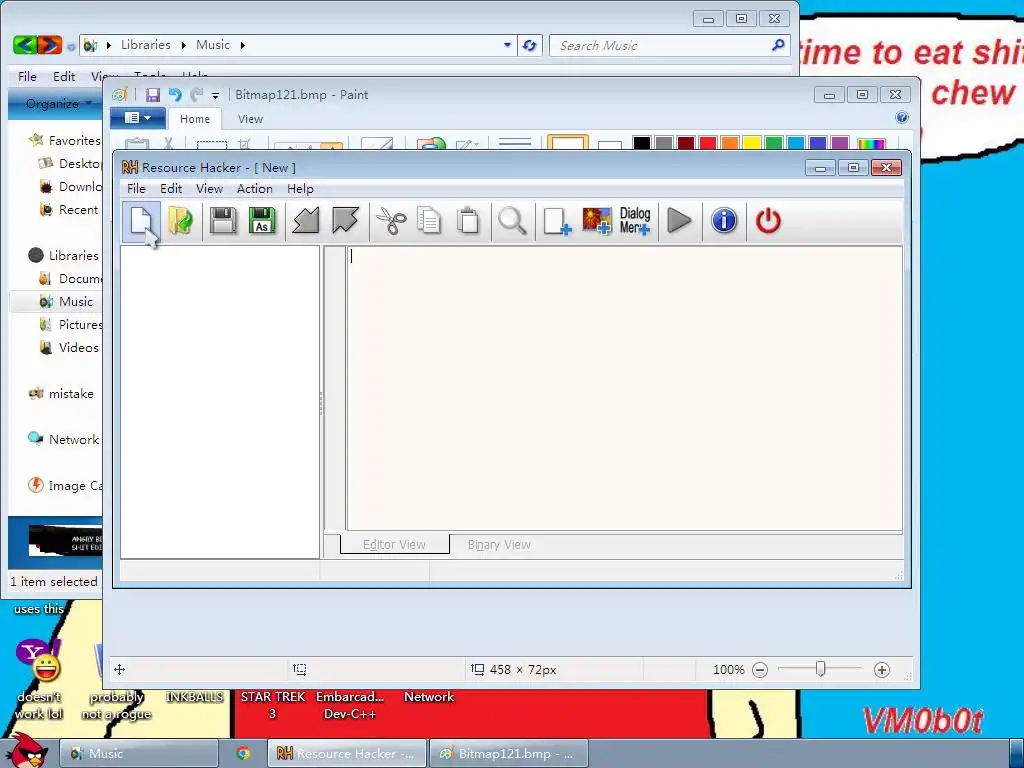Switch to the Binary View tab
This screenshot has height=768, width=1024.
499,545
